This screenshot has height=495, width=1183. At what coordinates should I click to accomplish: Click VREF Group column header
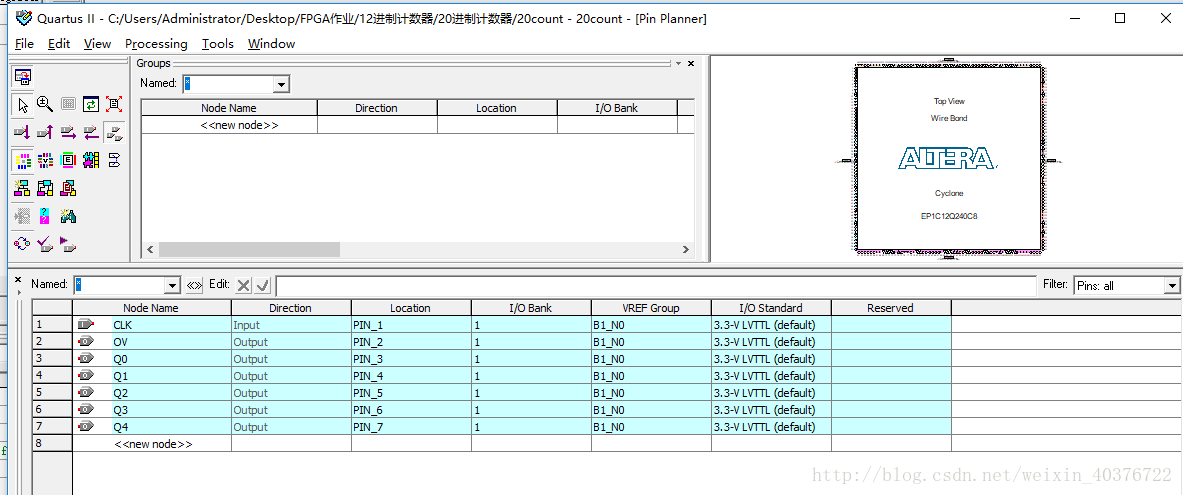651,308
